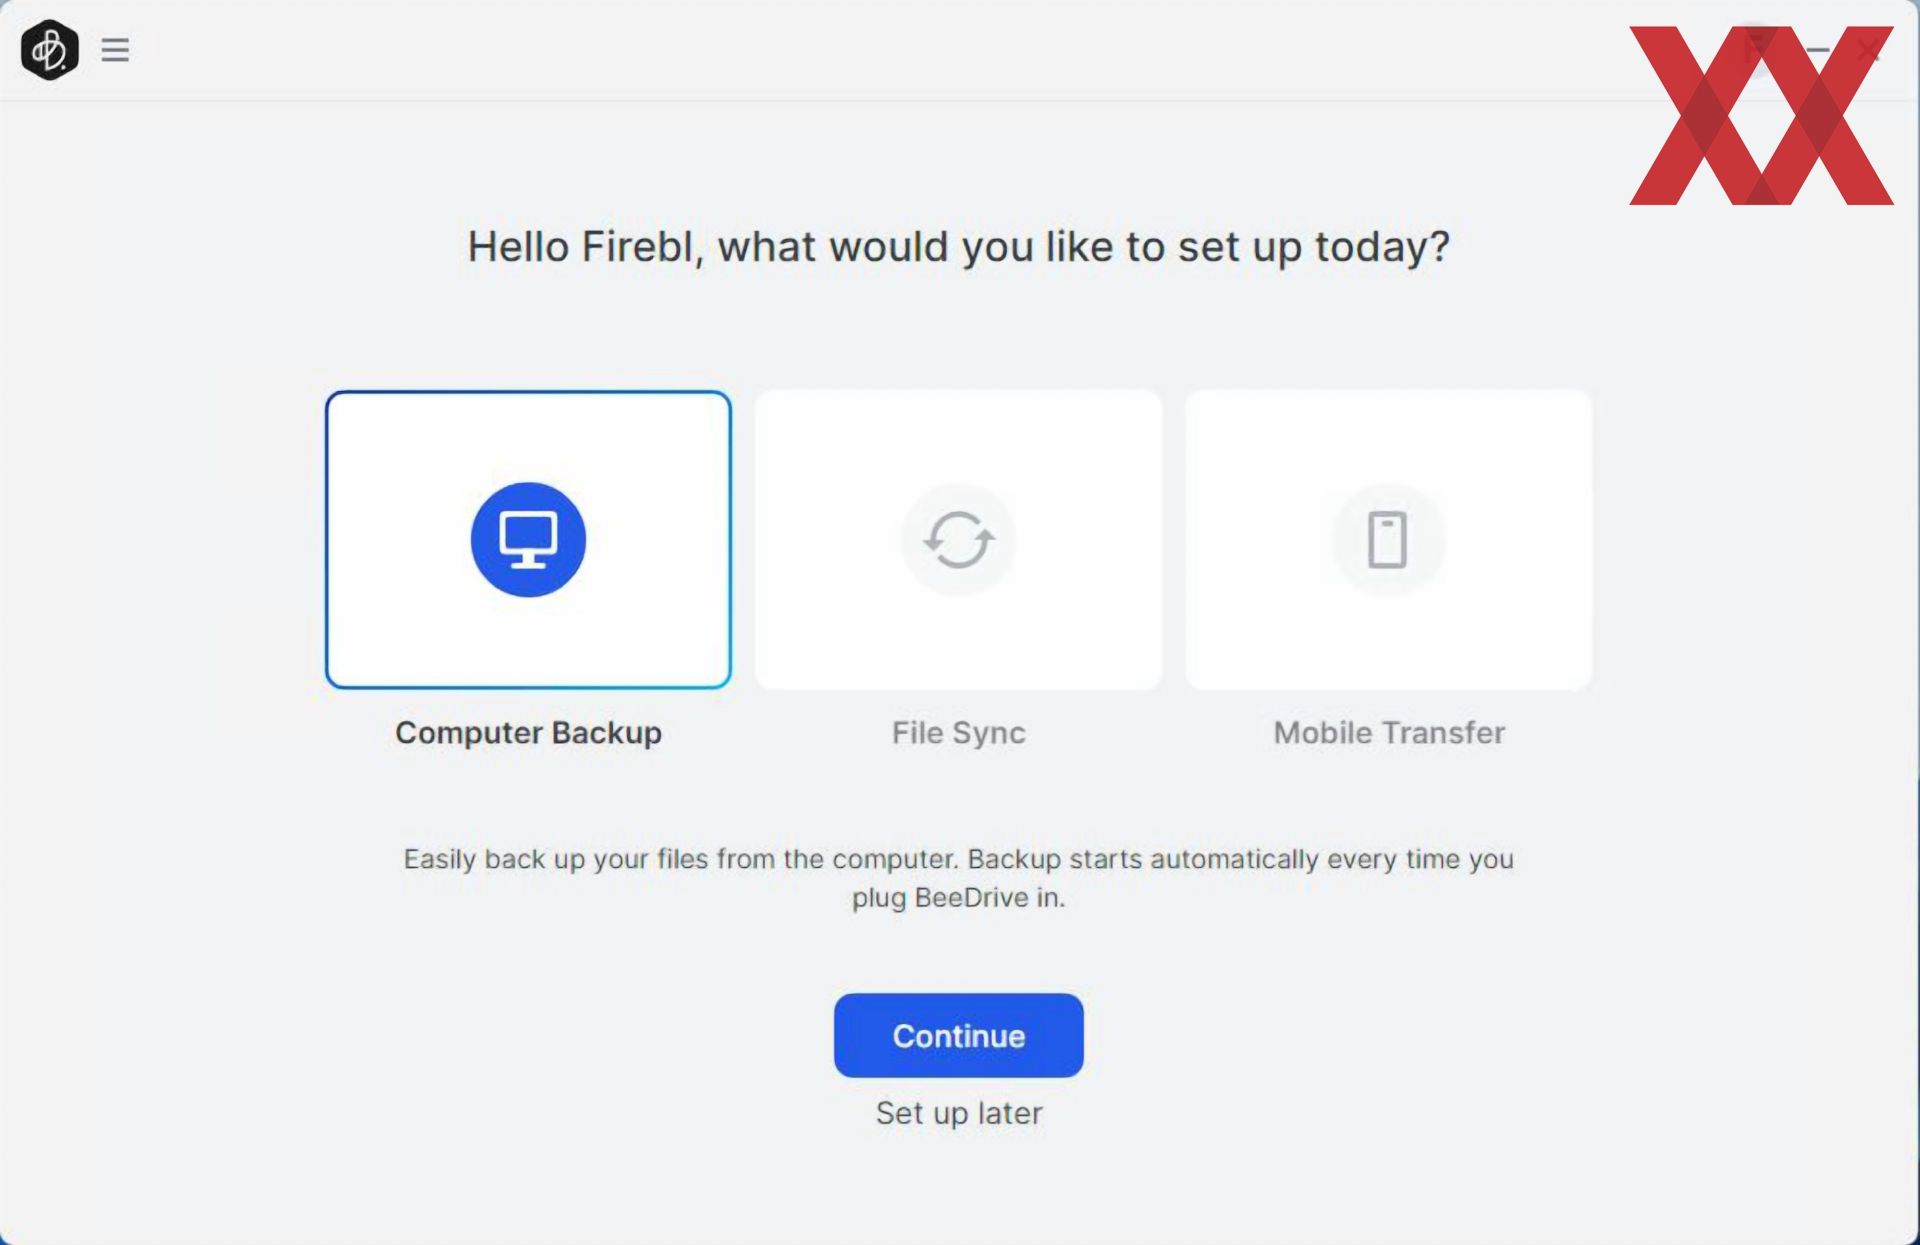
Task: Click the partly hidden title bar icon beside minimize
Action: [x=1758, y=46]
